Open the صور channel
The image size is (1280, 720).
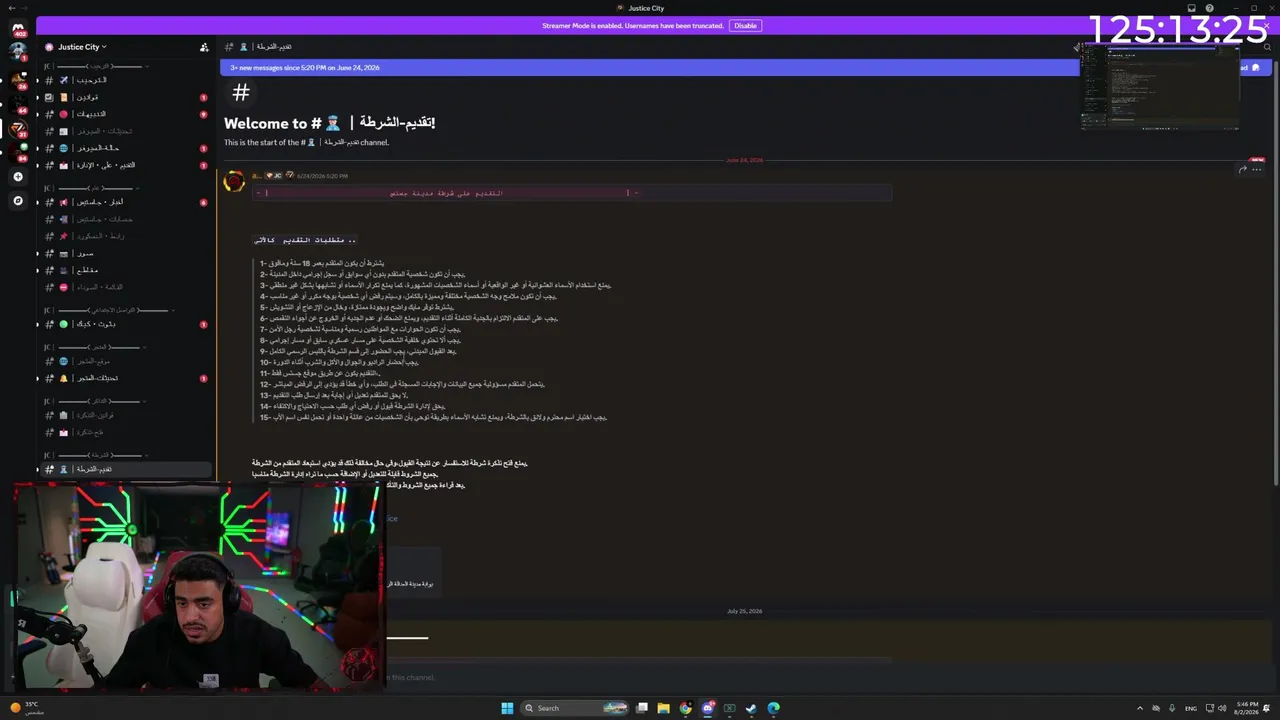[126, 253]
